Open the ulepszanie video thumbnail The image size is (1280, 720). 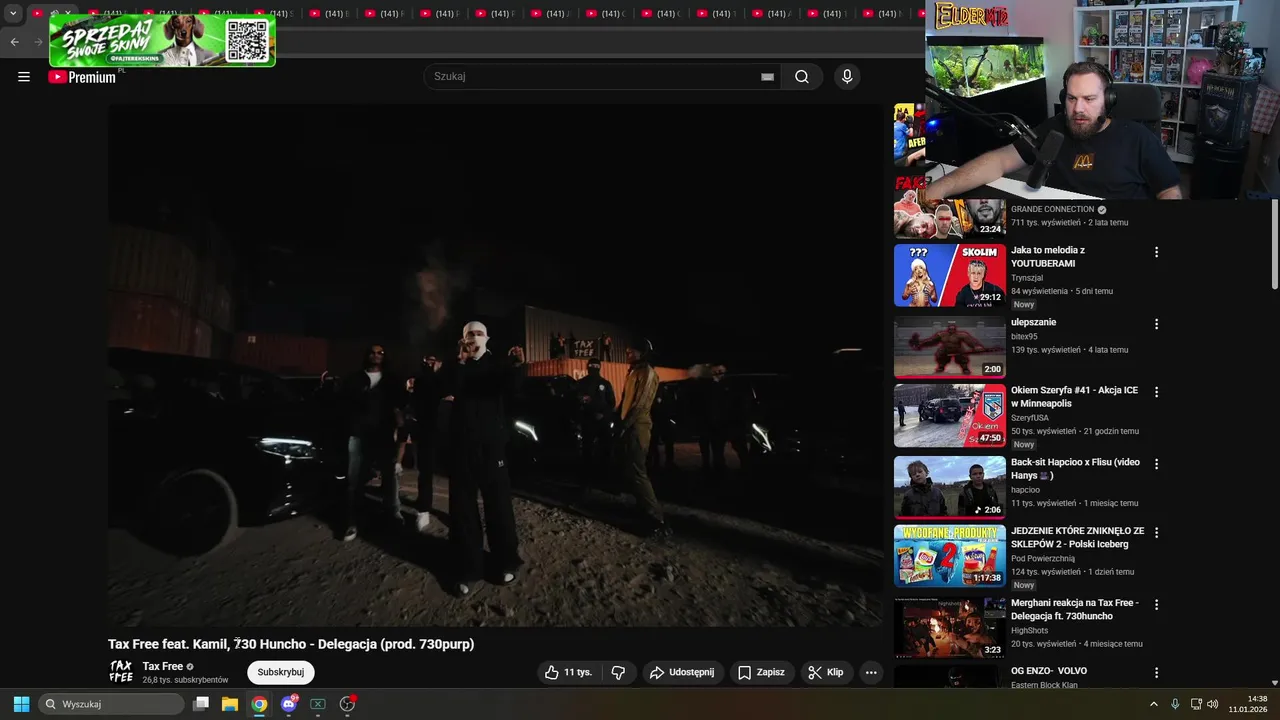coord(950,347)
